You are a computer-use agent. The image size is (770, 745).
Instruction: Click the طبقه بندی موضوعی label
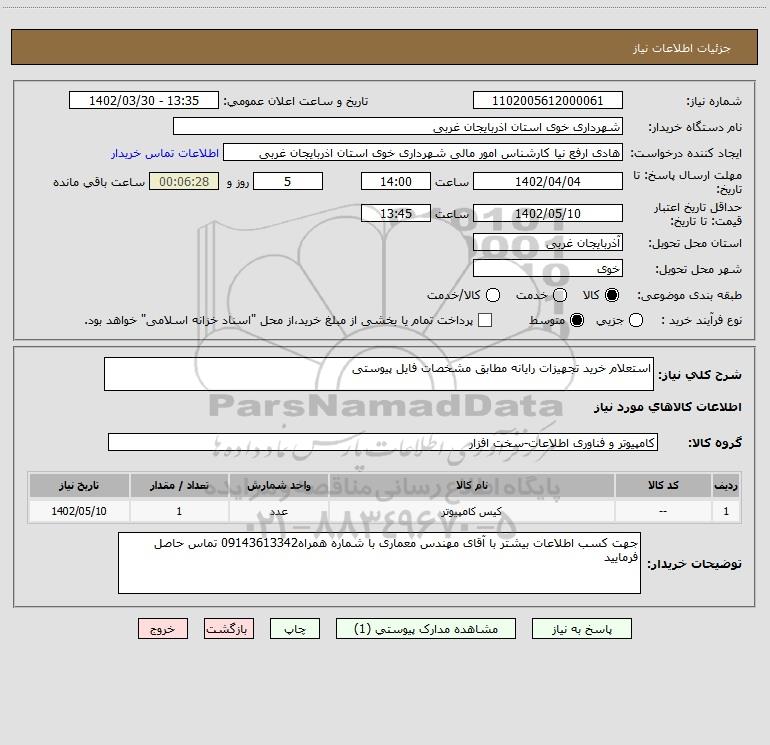pos(689,295)
